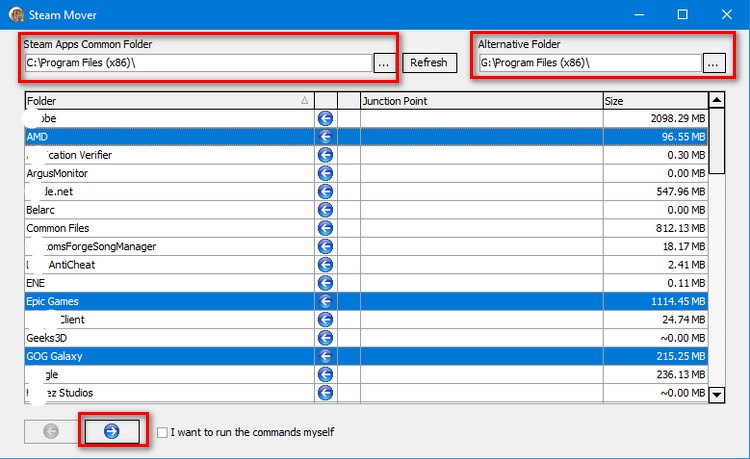Click the blue arrow beside the 24.74 MB row

pos(325,319)
